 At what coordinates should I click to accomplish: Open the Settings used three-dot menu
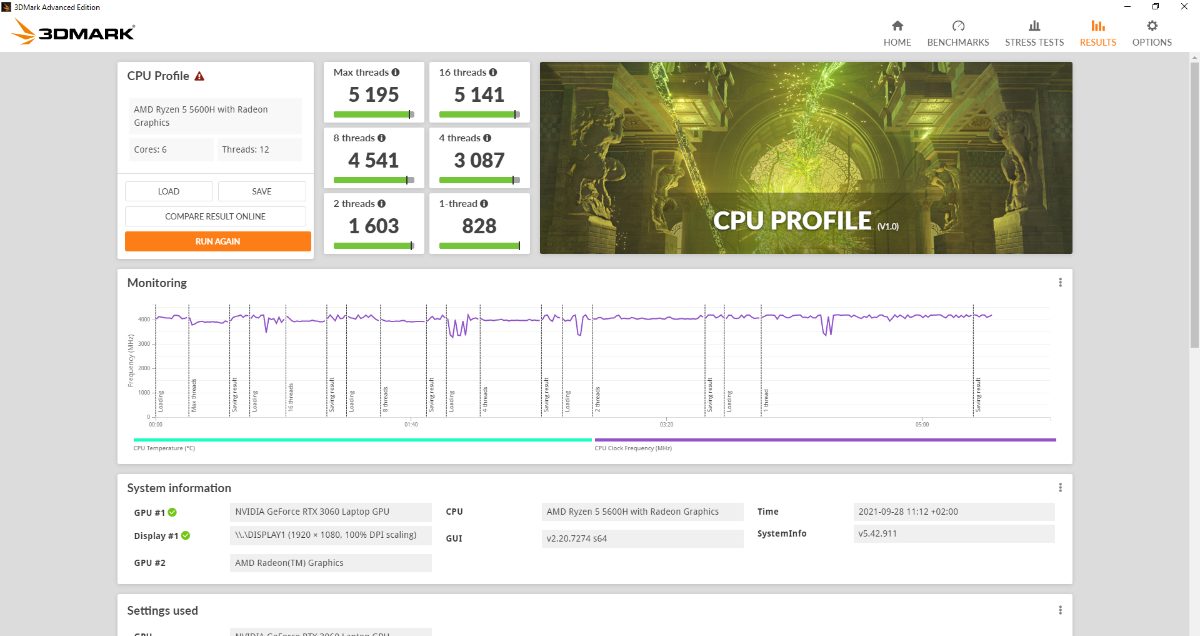[1060, 610]
